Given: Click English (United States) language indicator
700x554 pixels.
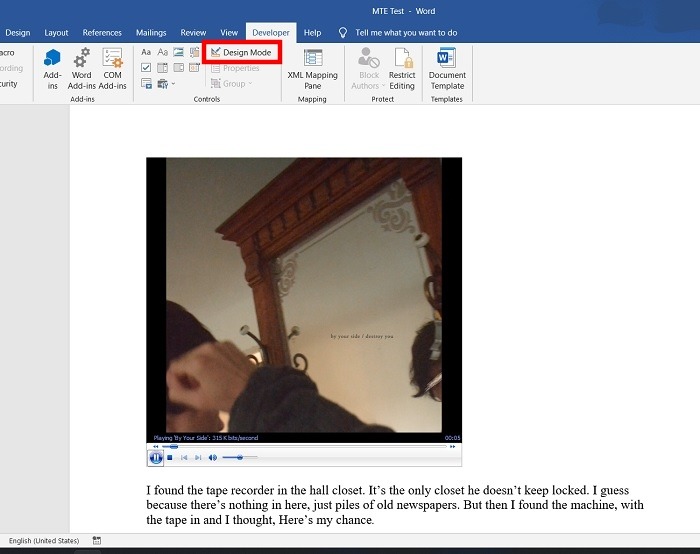Looking at the screenshot, I should (44, 541).
